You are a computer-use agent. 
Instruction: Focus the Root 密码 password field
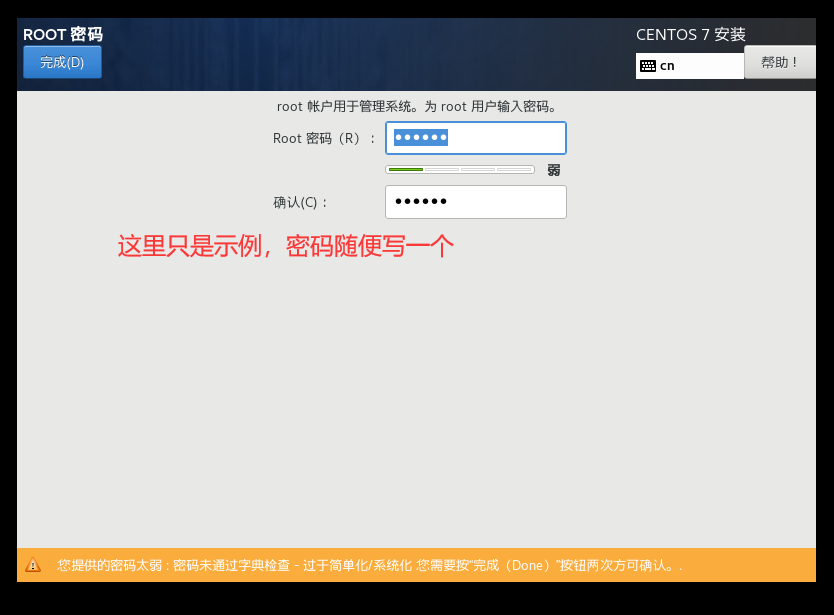[x=476, y=138]
